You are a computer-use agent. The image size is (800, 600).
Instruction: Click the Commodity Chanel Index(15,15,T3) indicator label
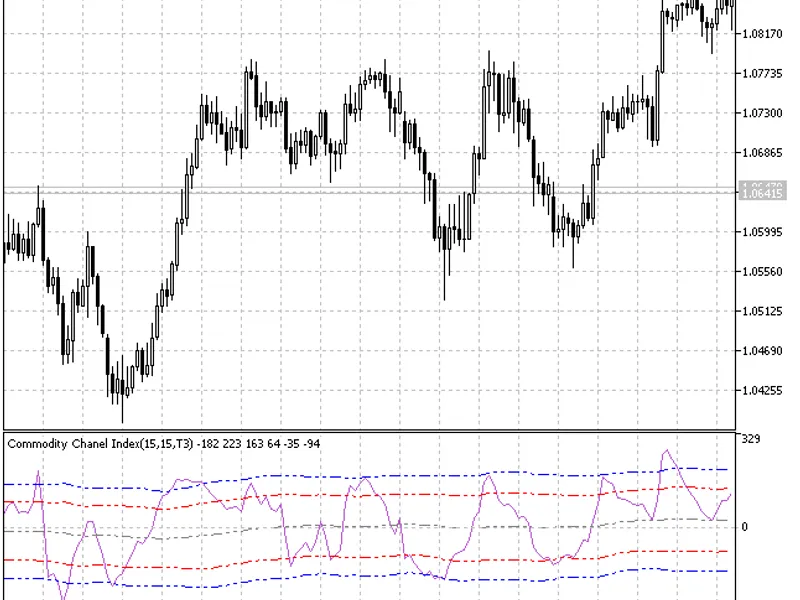point(101,444)
